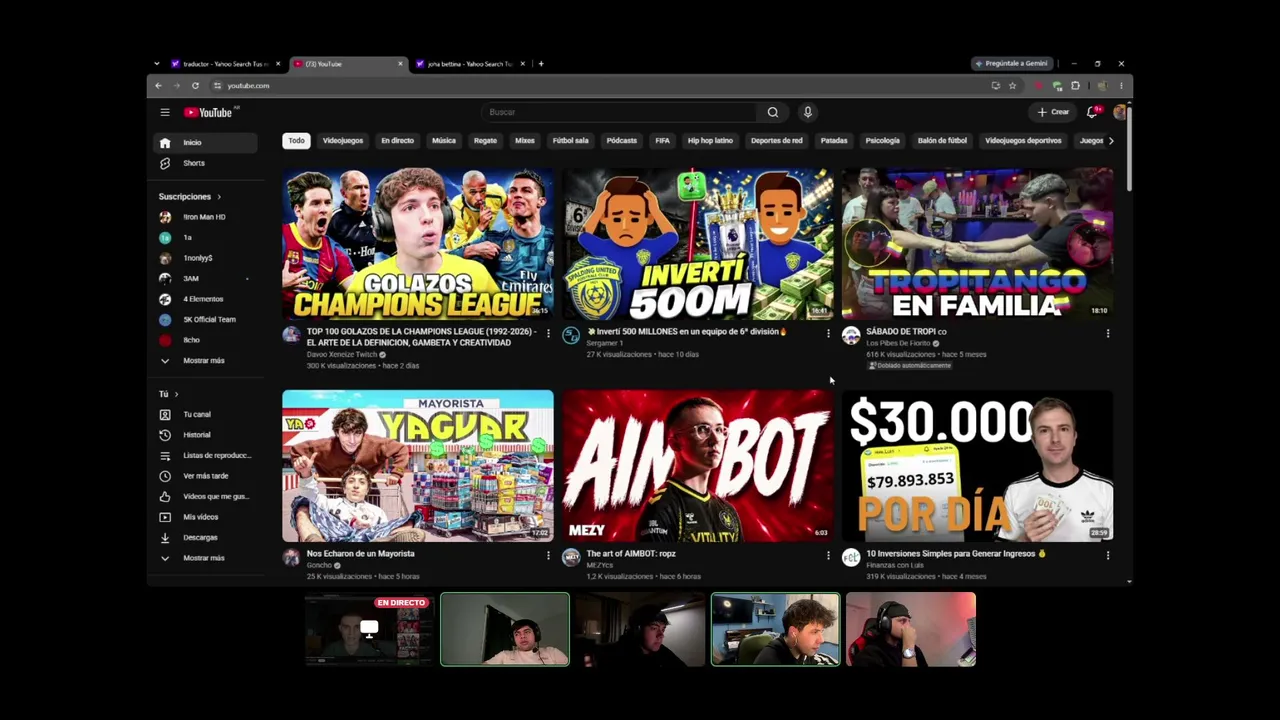Viewport: 1280px width, 720px height.
Task: Open the Finanzas con Luis channel avatar
Action: point(851,558)
